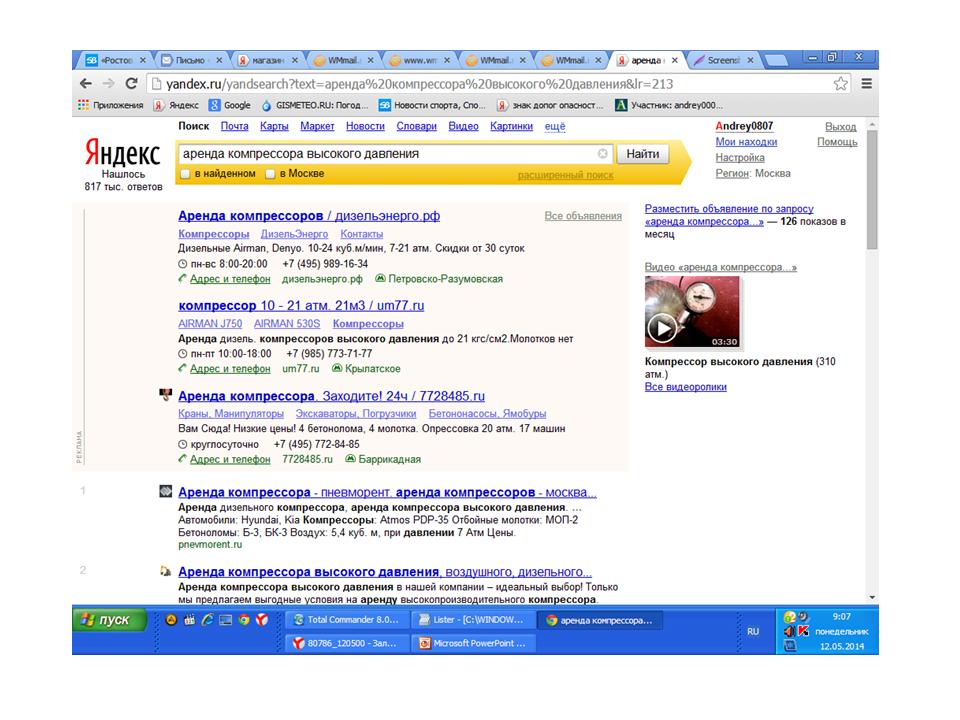Open the «Аренда компрессоров / дизельэнерго.рф» ad
960x720 pixels.
click(309, 216)
